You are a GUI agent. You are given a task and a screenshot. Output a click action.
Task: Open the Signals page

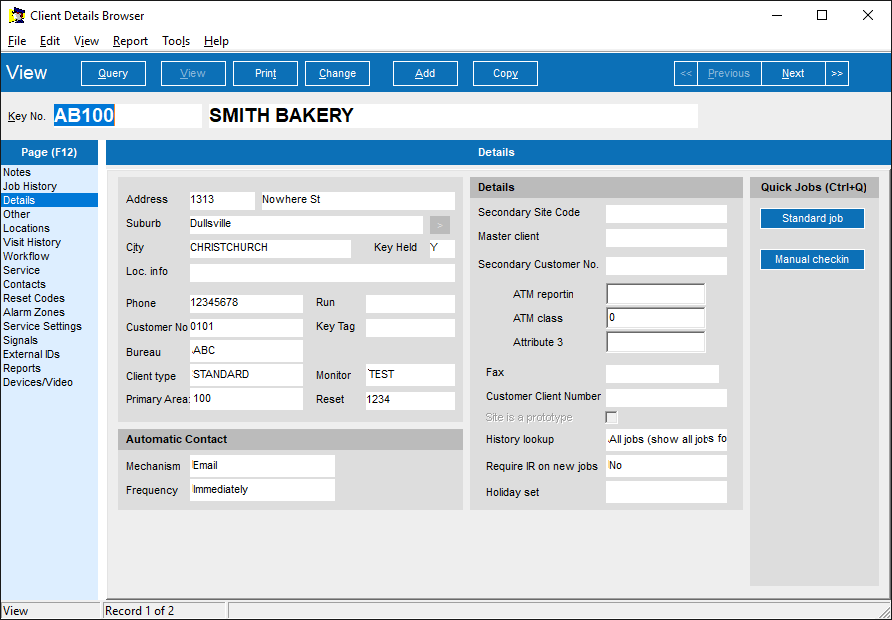[x=49, y=340]
